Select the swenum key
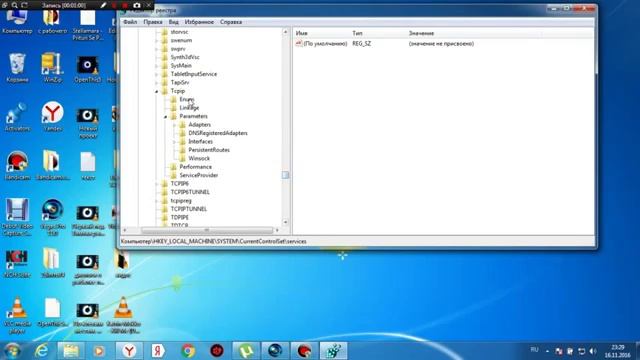This screenshot has width=640, height=360. tap(181, 40)
